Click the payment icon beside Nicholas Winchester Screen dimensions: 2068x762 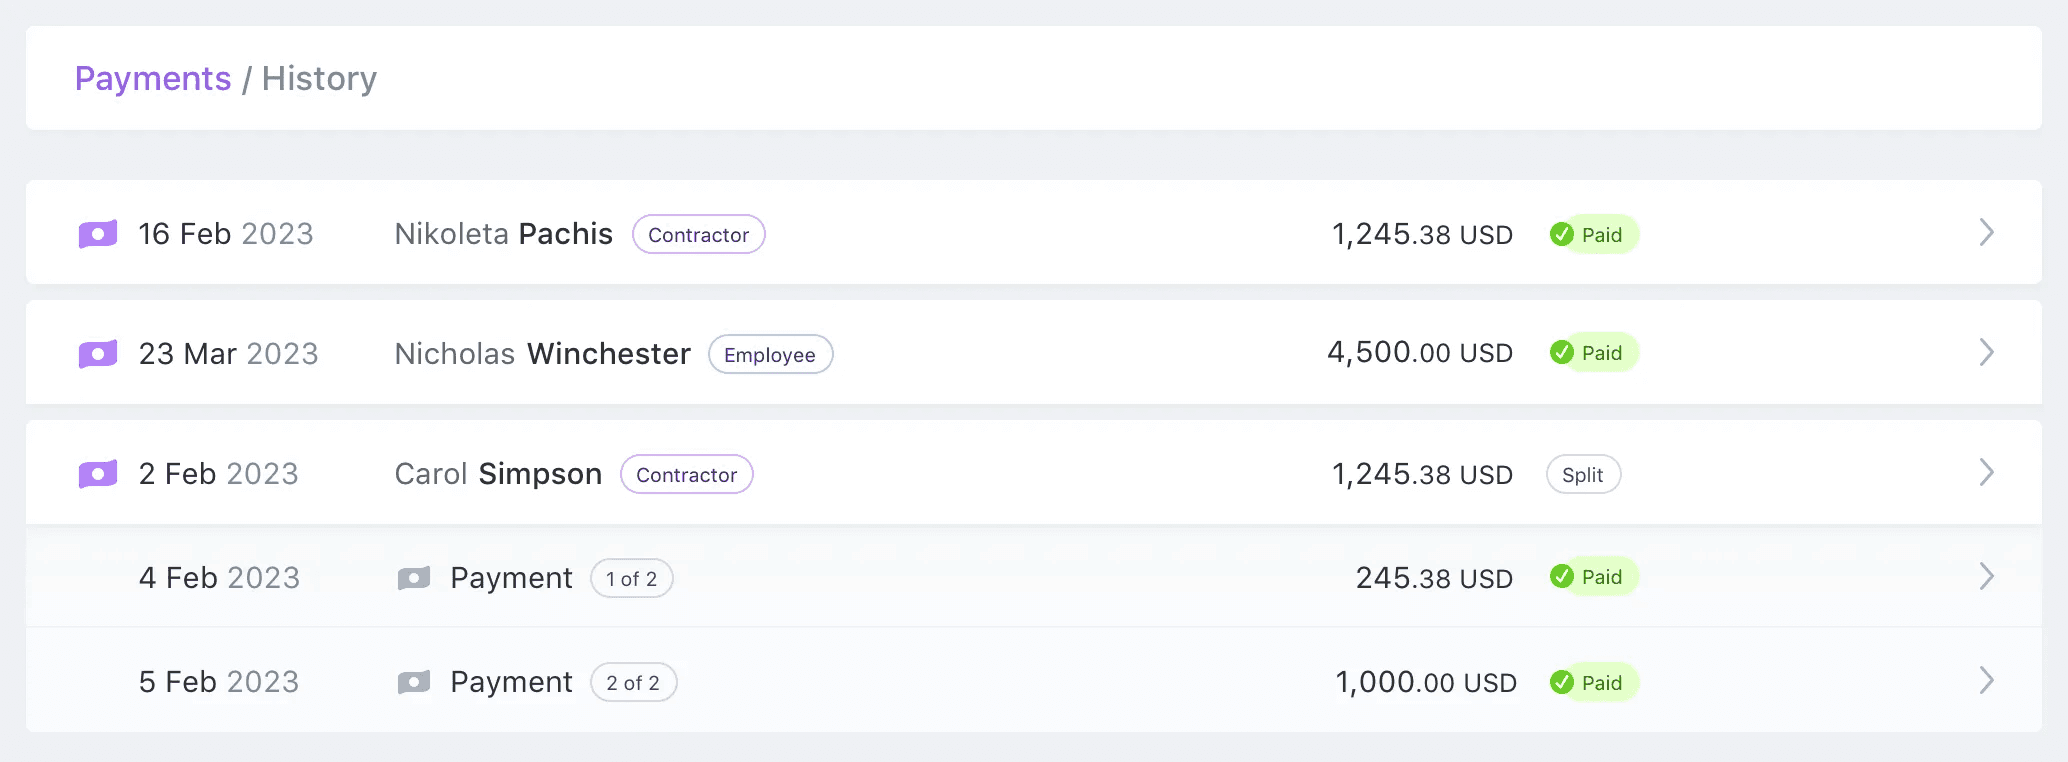[97, 353]
